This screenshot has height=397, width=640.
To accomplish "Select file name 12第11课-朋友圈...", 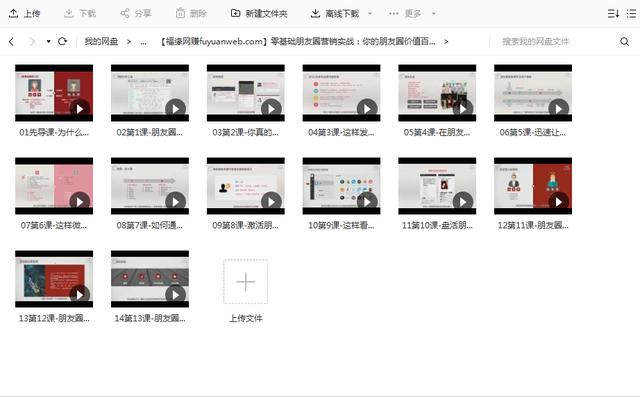I will [533, 225].
